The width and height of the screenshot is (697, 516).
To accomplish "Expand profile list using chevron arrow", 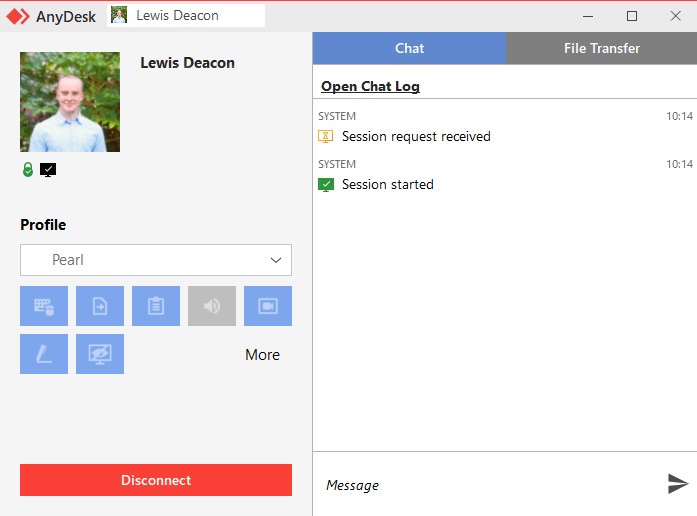I will pyautogui.click(x=277, y=260).
